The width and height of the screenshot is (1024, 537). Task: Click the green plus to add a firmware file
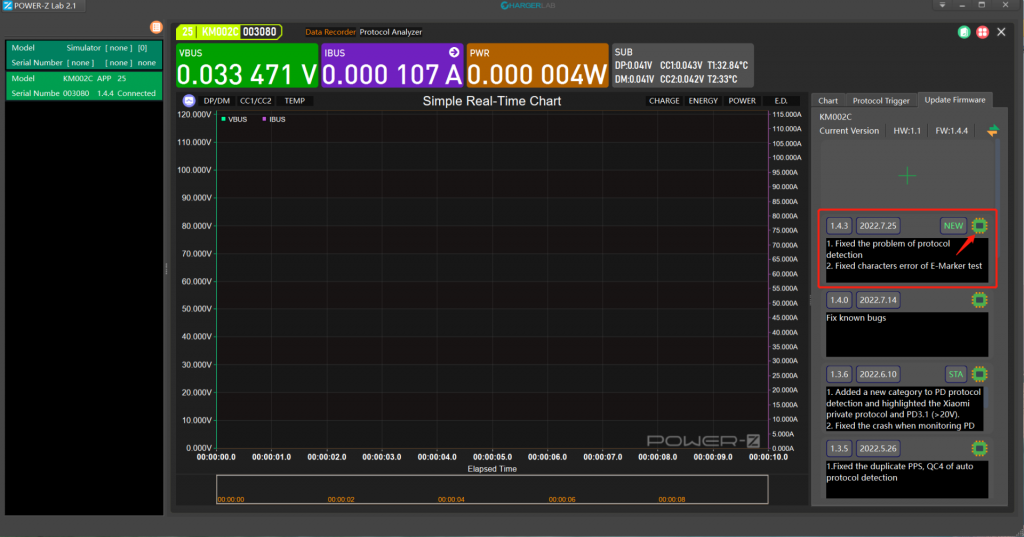click(x=907, y=175)
